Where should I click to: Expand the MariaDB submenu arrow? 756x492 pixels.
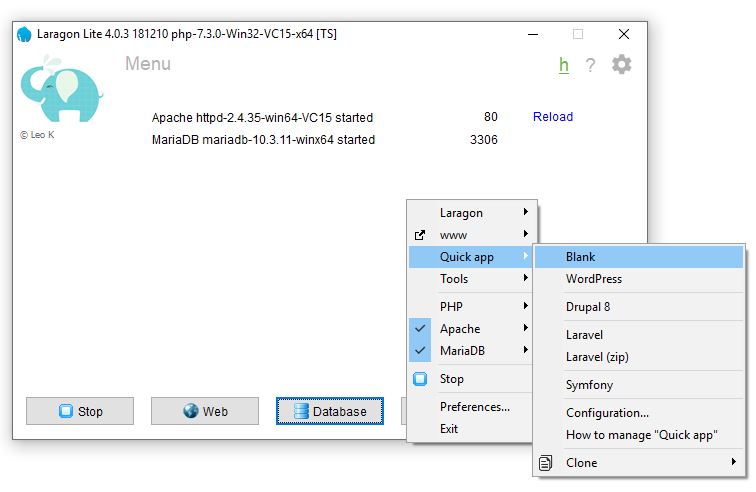[526, 350]
